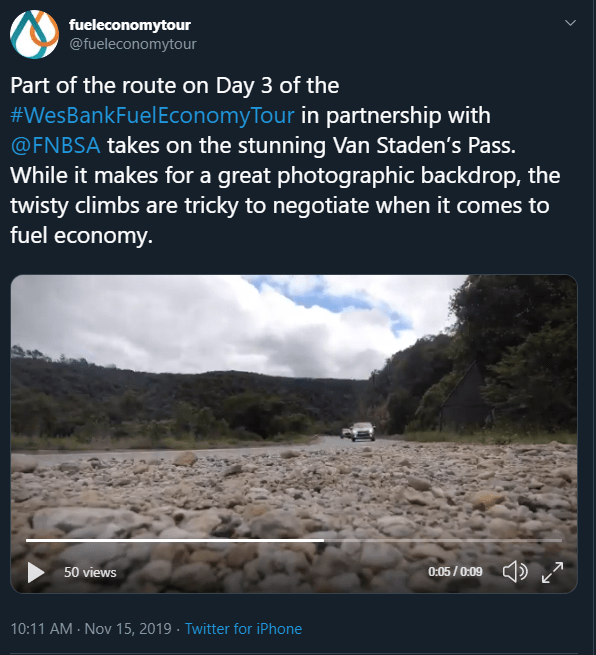
Task: Click the tweet text about Van Staden's Pass
Action: pos(285,160)
